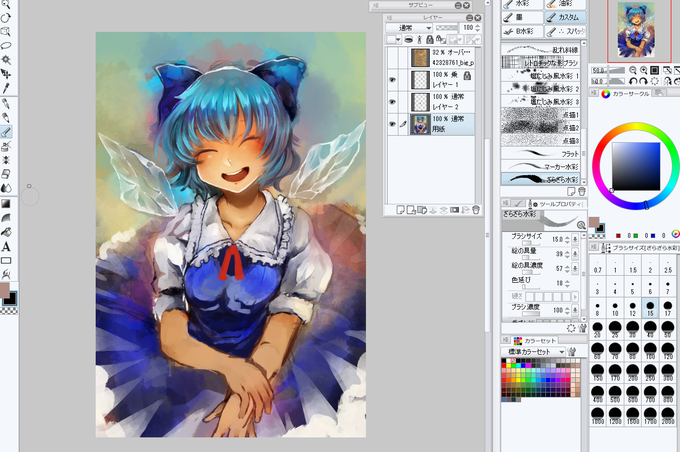Select the Zoom magnifier tool
This screenshot has height=452, width=680.
6,5
